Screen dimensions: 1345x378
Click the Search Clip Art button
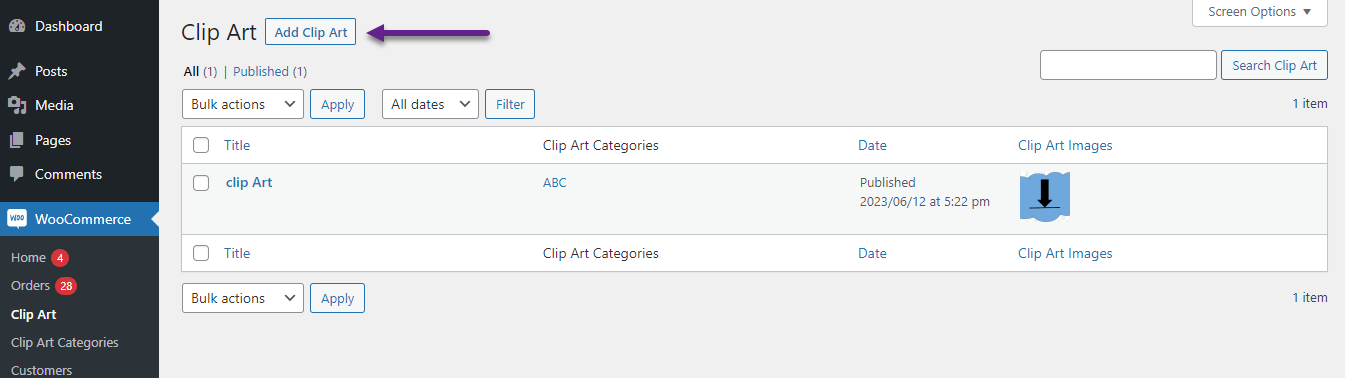pos(1275,65)
